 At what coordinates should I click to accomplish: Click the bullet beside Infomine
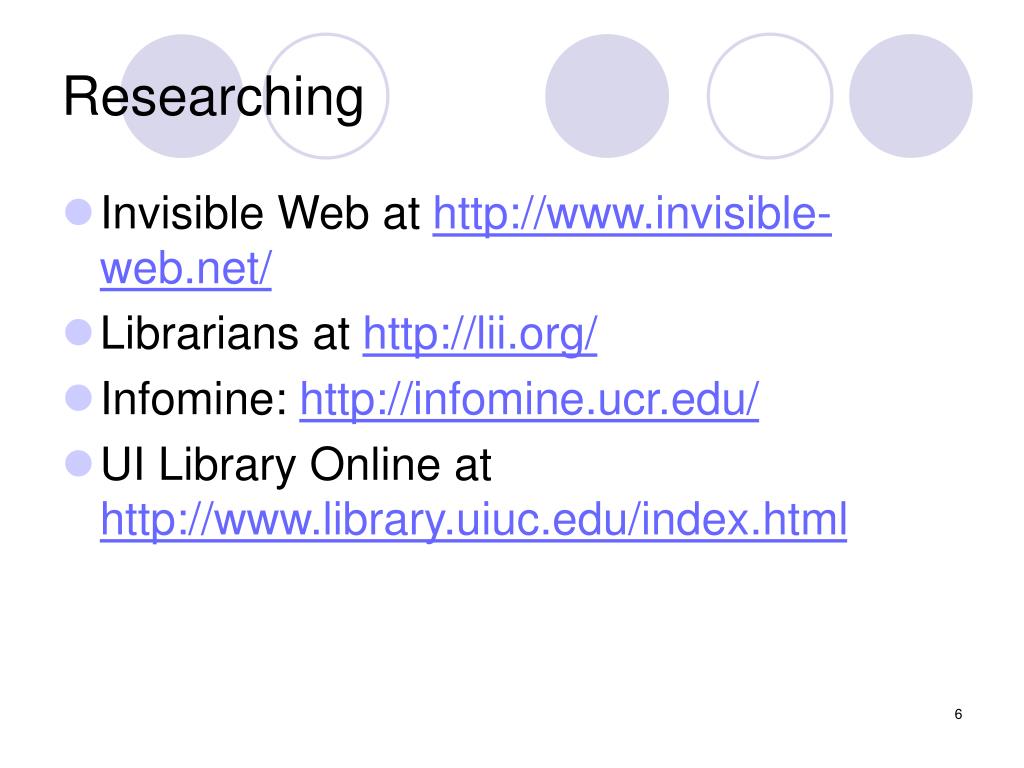[x=78, y=398]
